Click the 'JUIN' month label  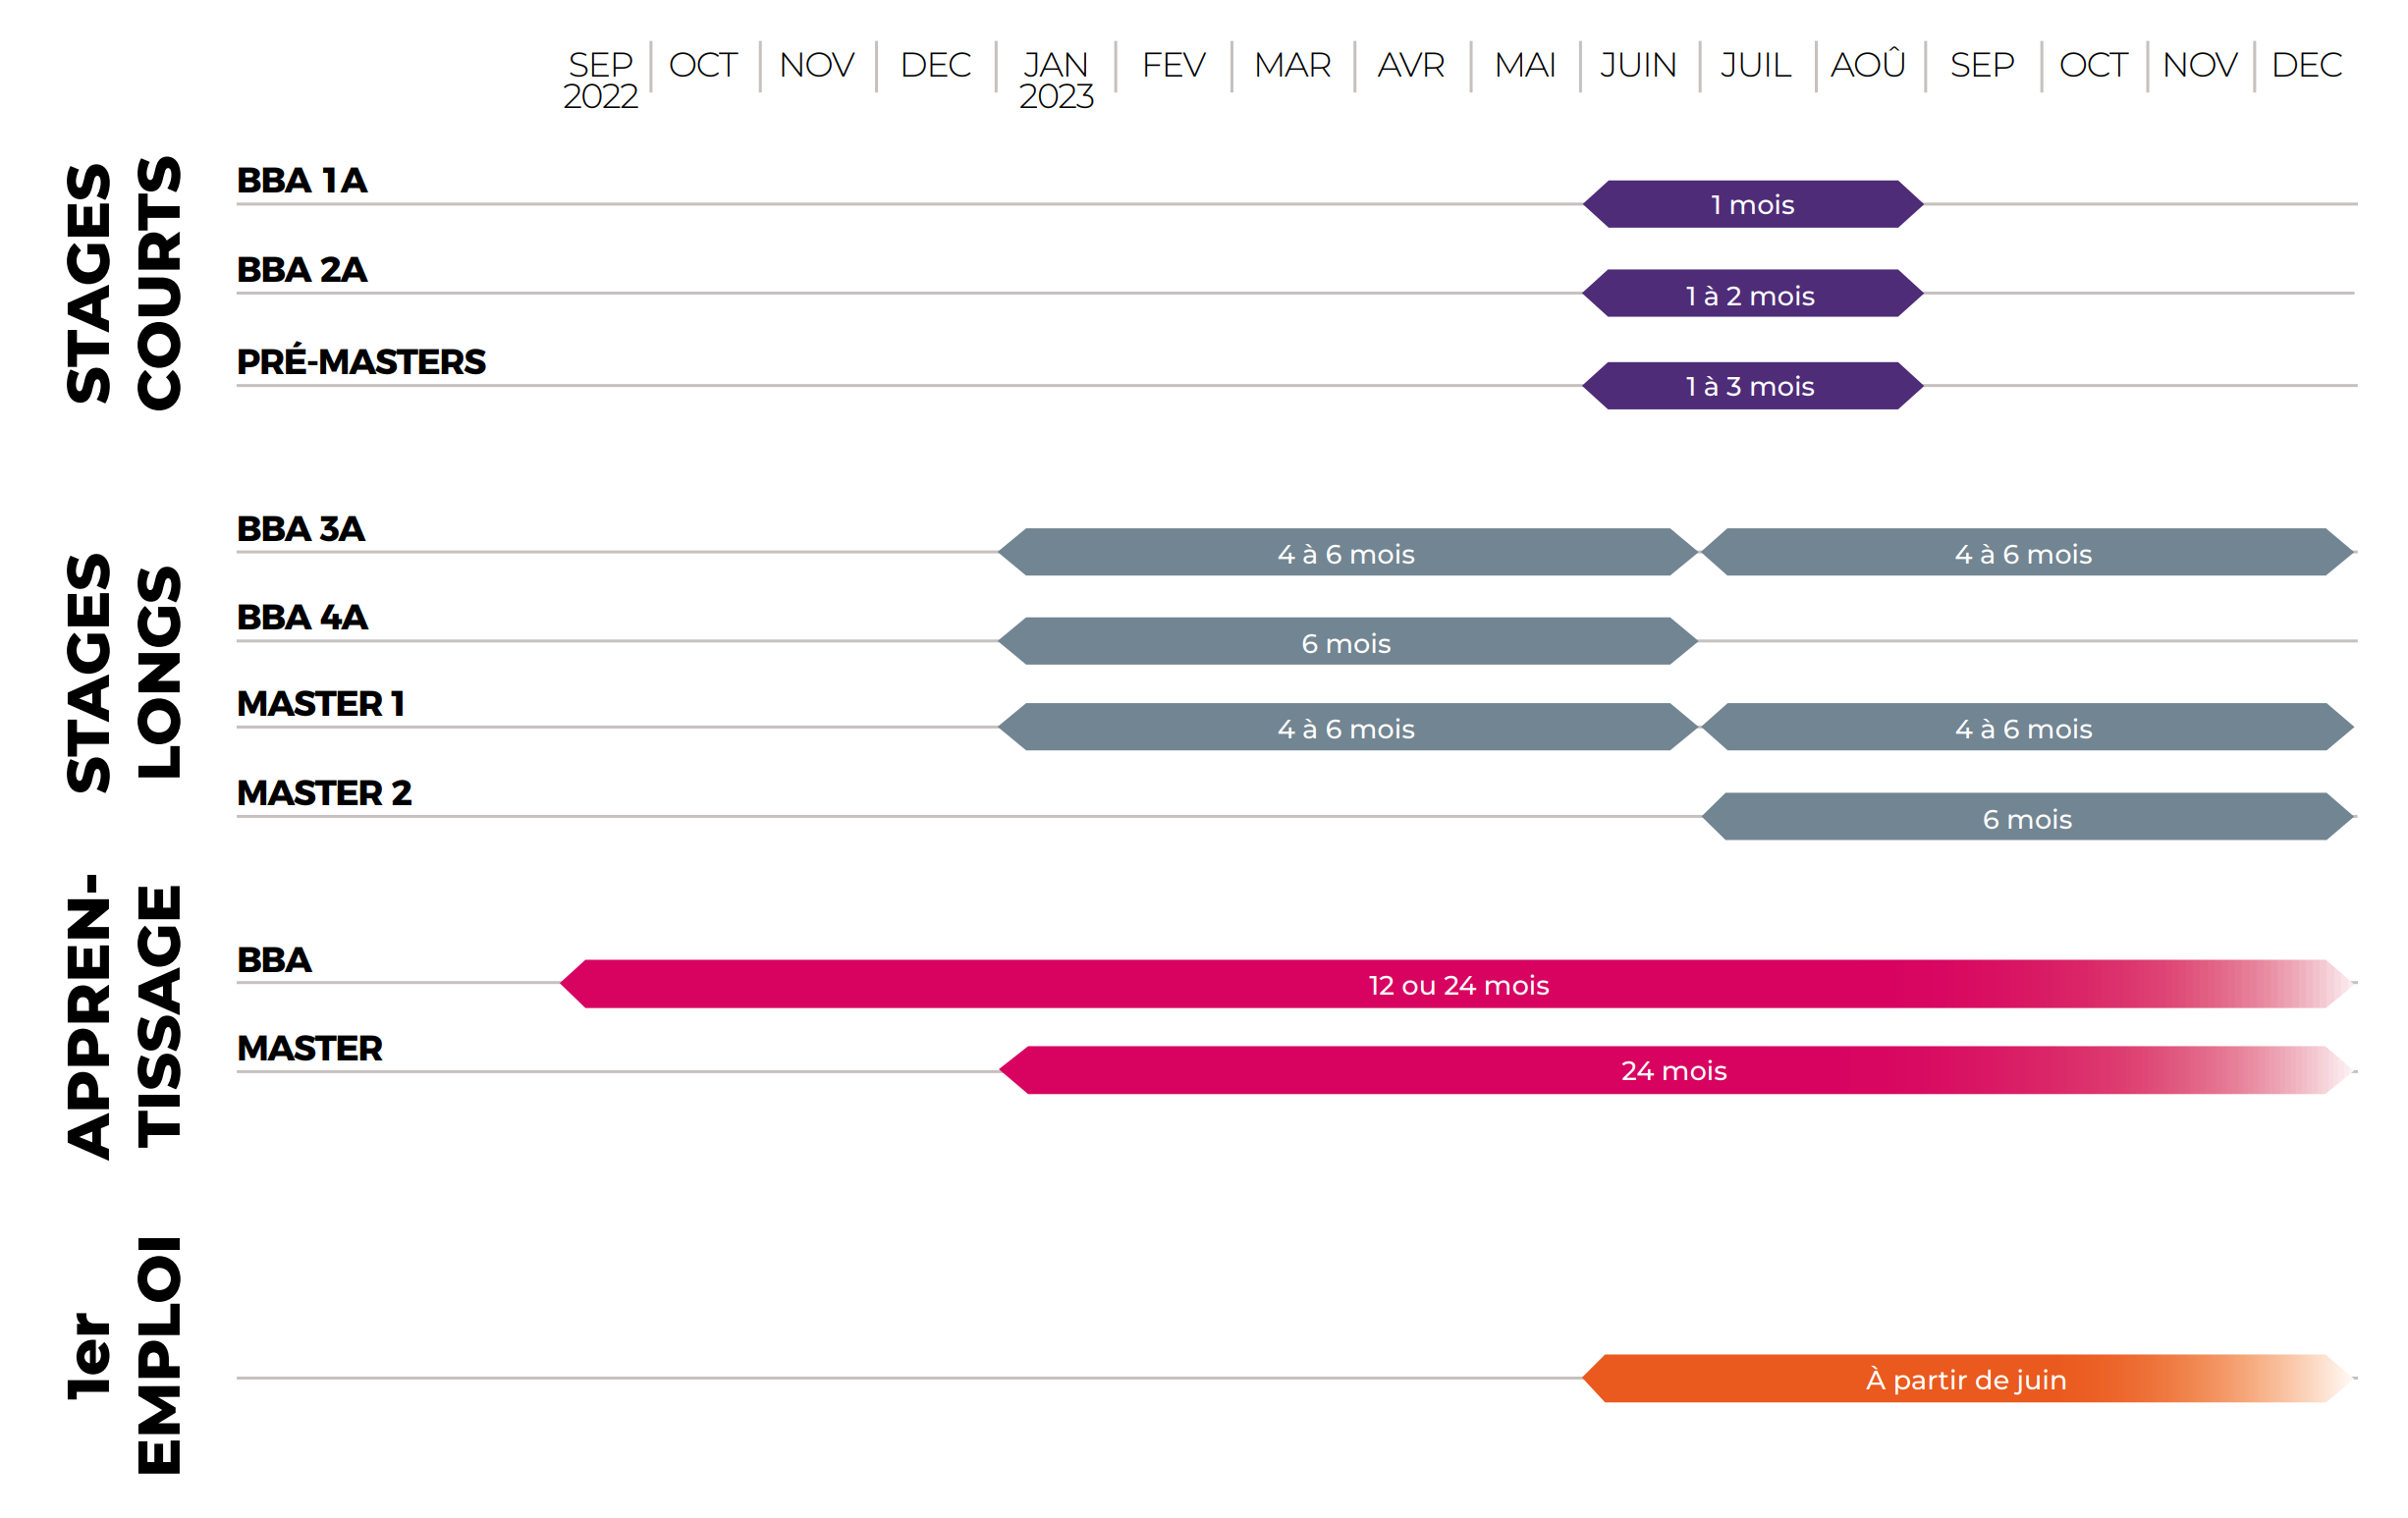pyautogui.click(x=1638, y=65)
